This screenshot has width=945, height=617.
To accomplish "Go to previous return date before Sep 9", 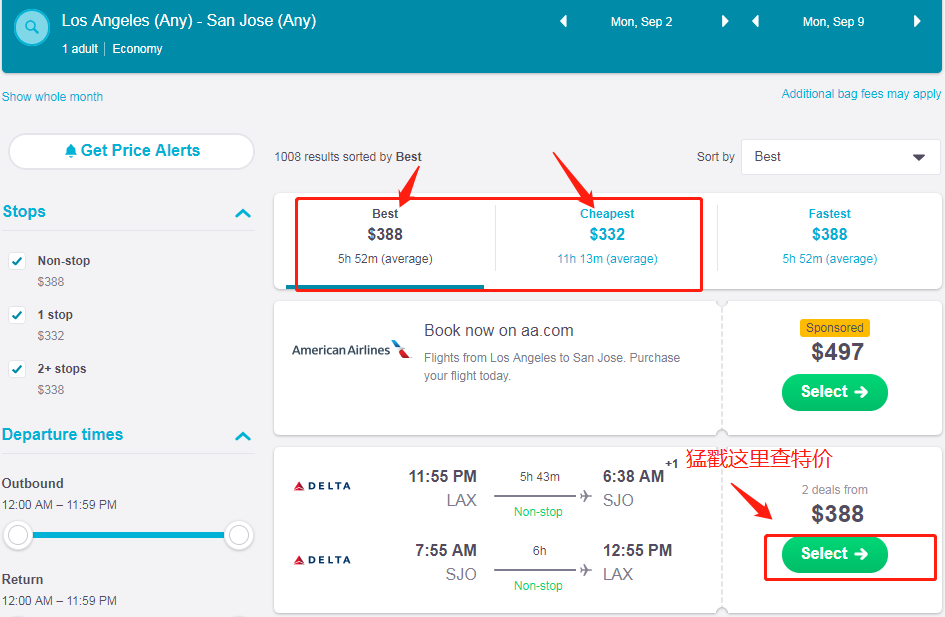I will coord(755,22).
